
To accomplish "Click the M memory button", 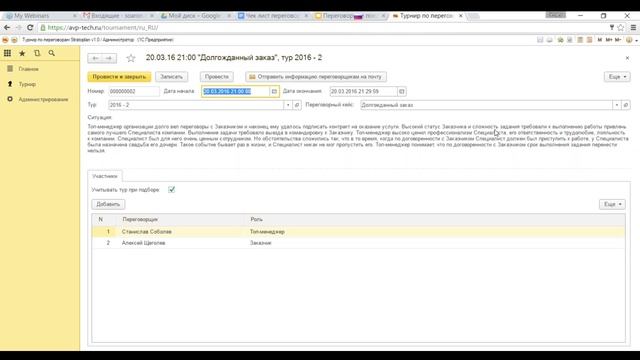I will coord(600,40).
